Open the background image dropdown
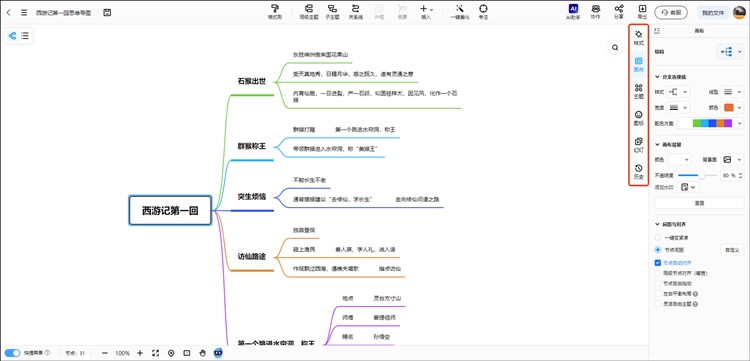This screenshot has width=750, height=361. point(733,160)
